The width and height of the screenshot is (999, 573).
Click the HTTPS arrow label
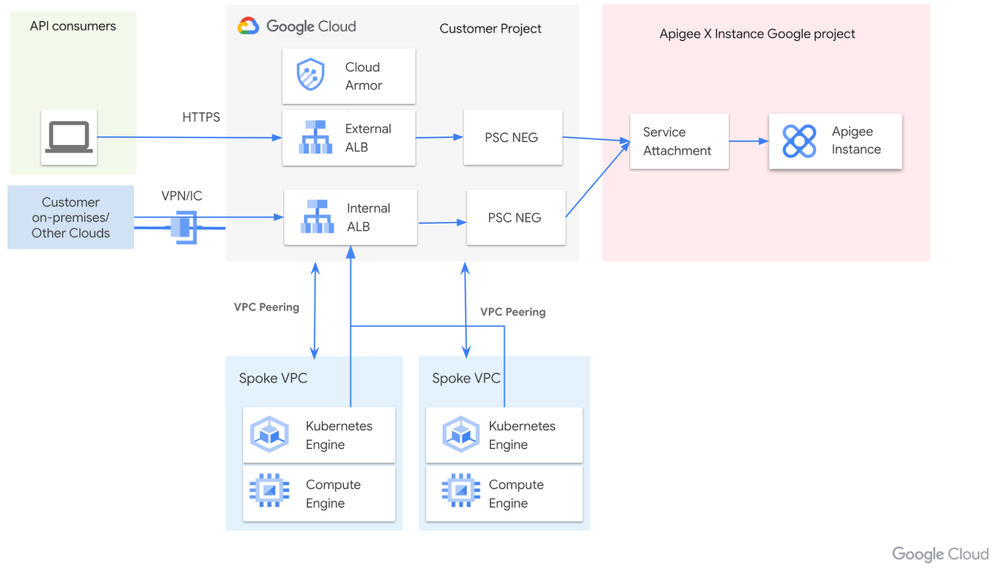[201, 117]
